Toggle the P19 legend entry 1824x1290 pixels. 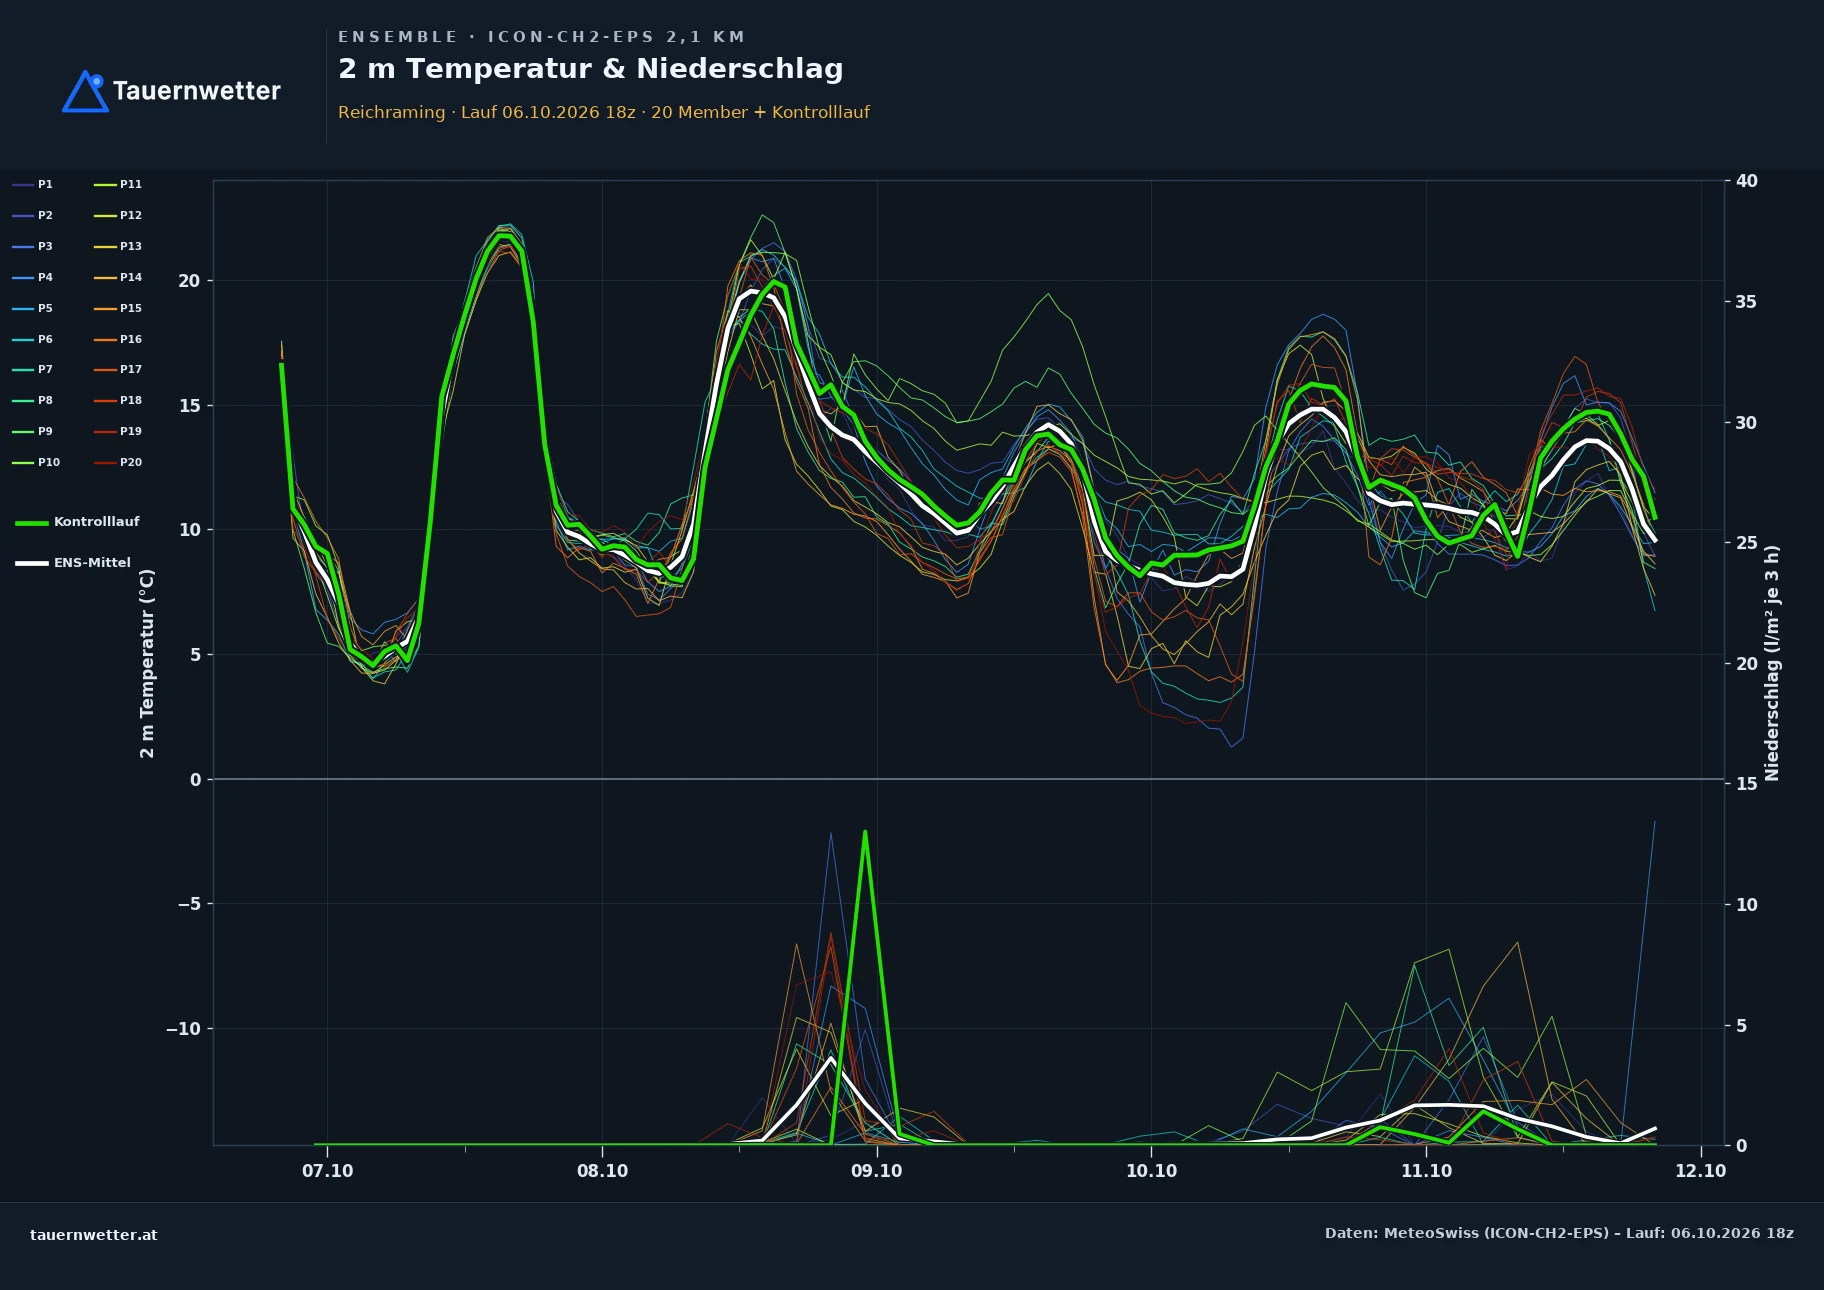[118, 432]
